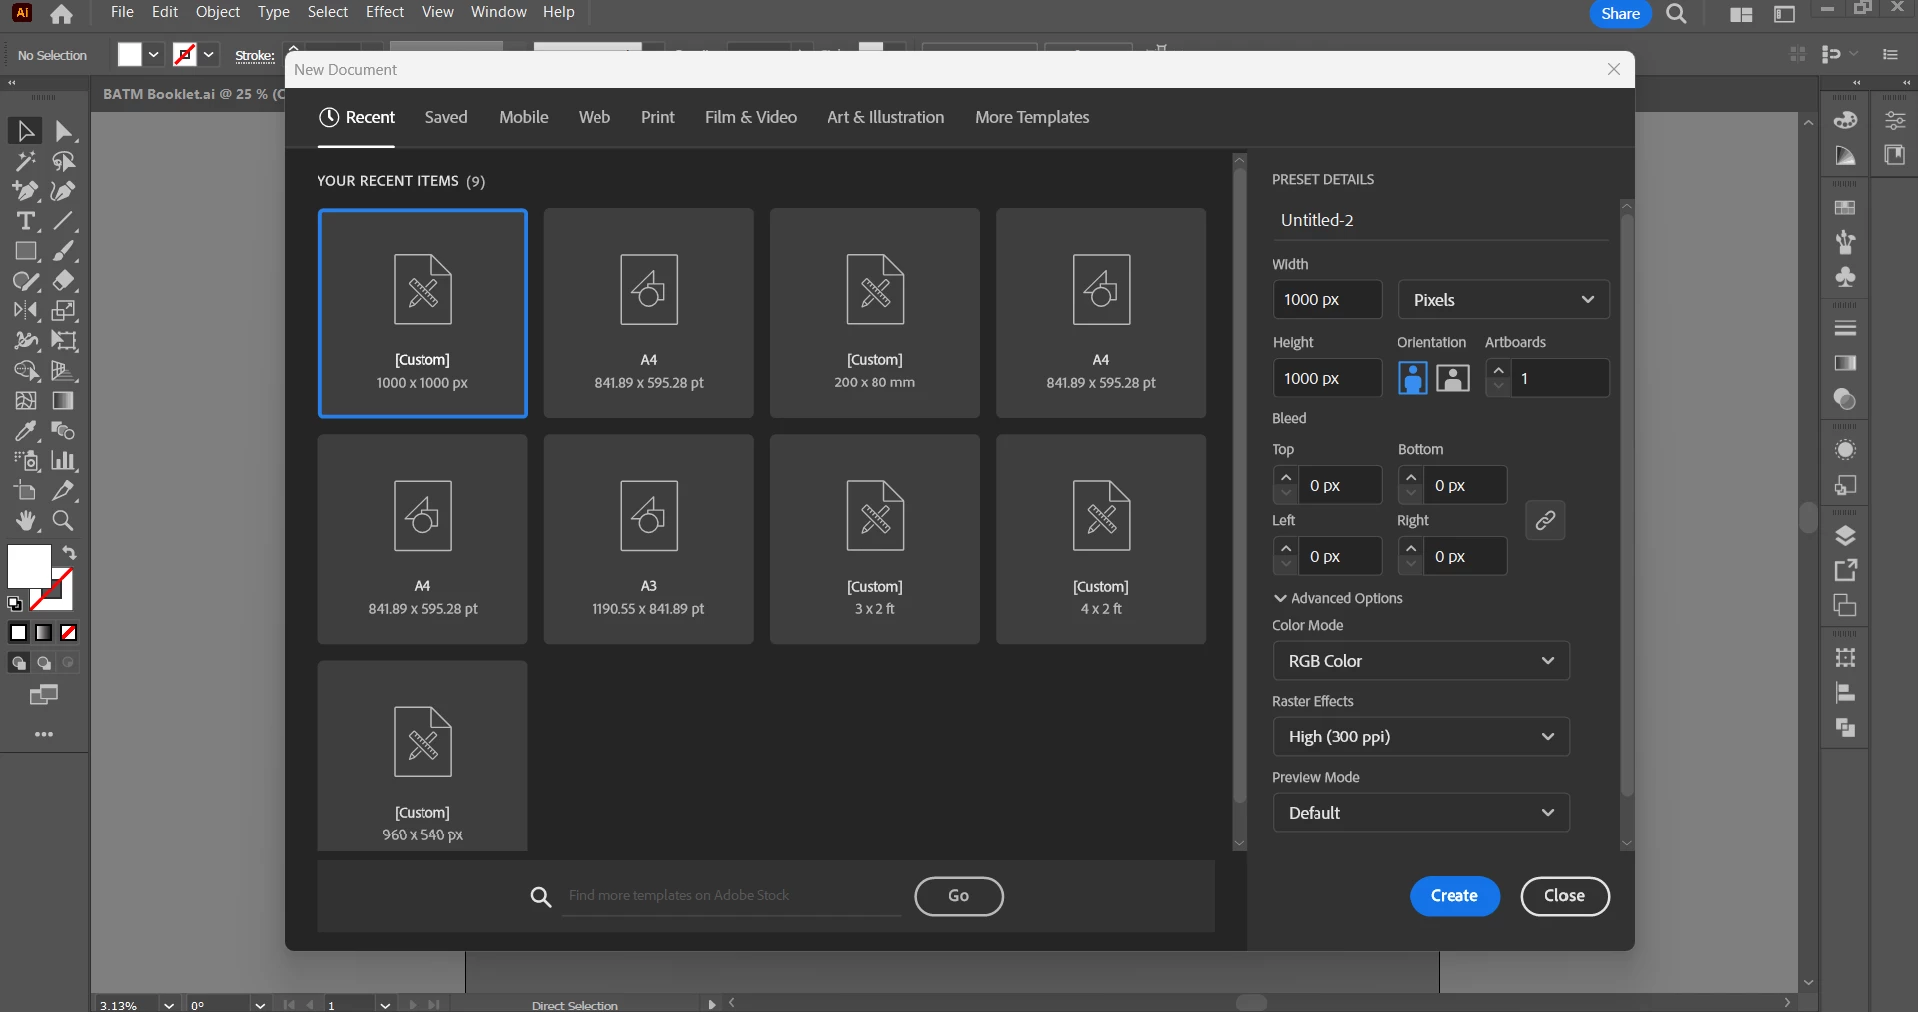Select the Eyedropper tool
Image resolution: width=1918 pixels, height=1012 pixels.
pos(26,431)
